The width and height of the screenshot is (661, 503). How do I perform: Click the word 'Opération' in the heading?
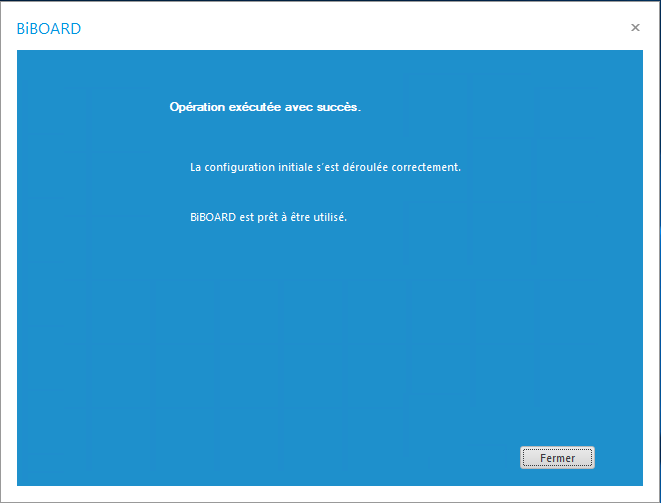[197, 108]
